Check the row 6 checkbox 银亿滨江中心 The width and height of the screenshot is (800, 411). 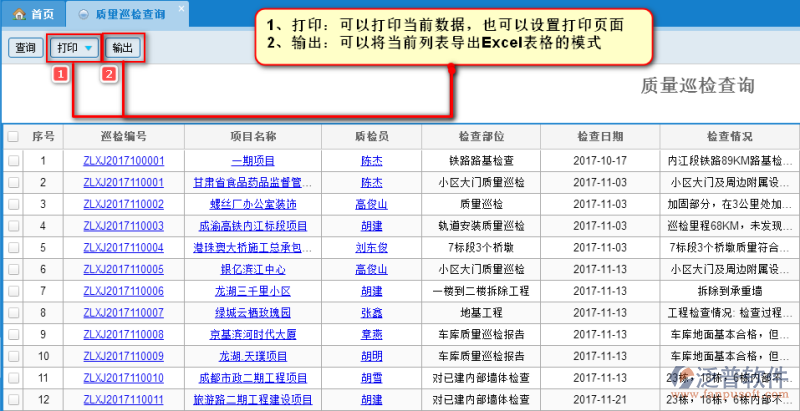tap(13, 270)
